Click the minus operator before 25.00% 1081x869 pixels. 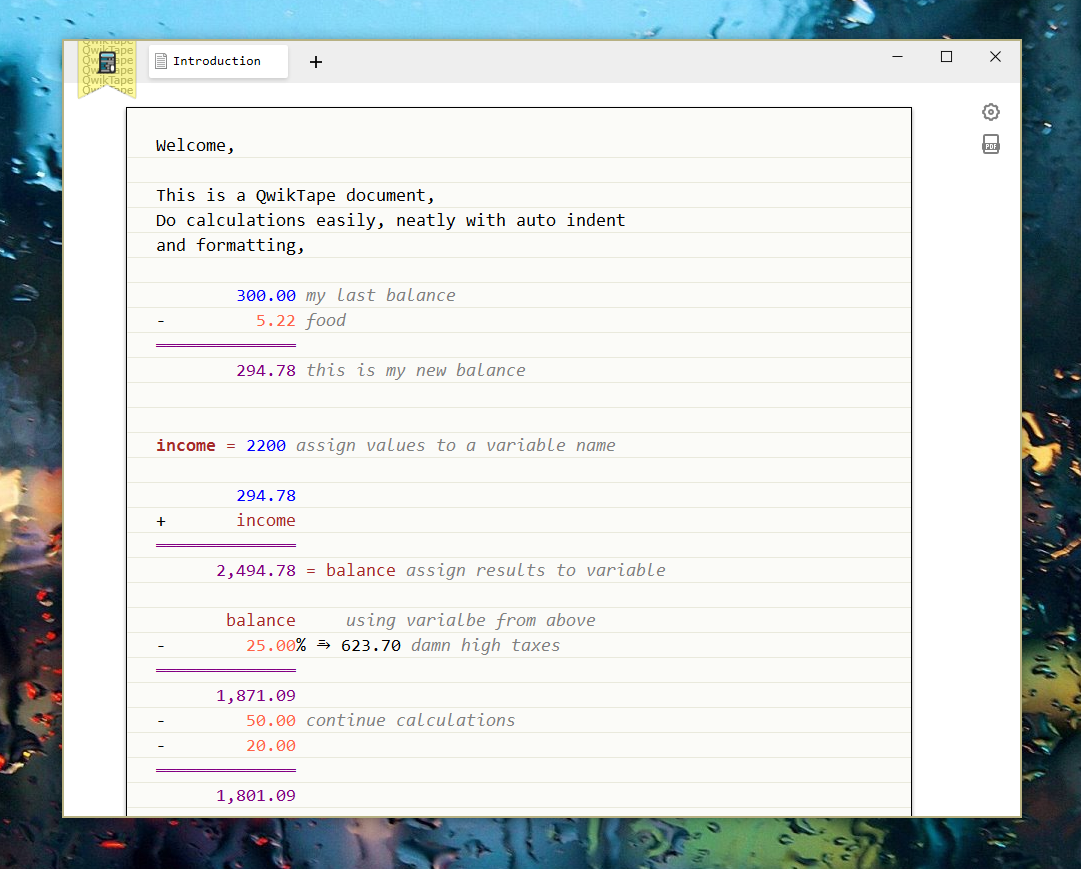(x=161, y=646)
